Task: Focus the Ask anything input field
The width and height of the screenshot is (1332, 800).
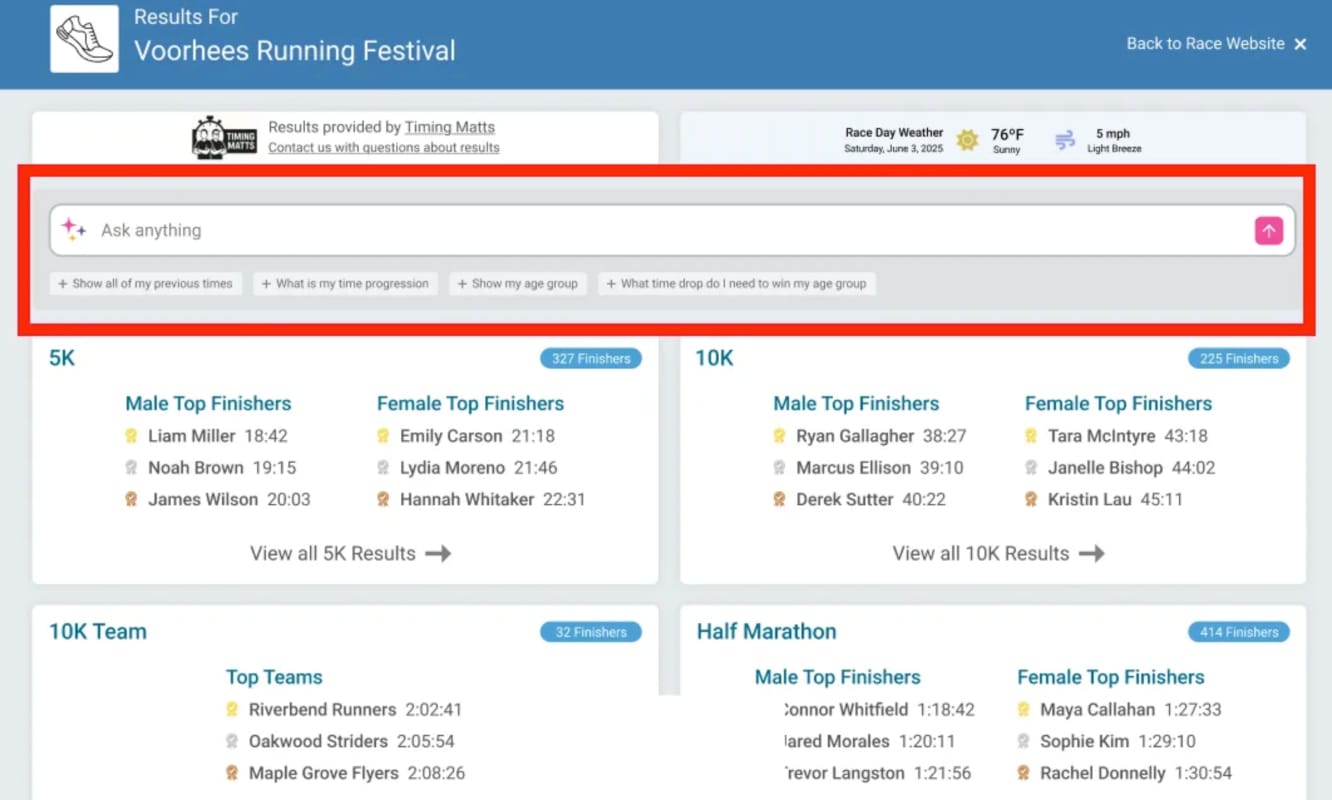Action: 672,231
